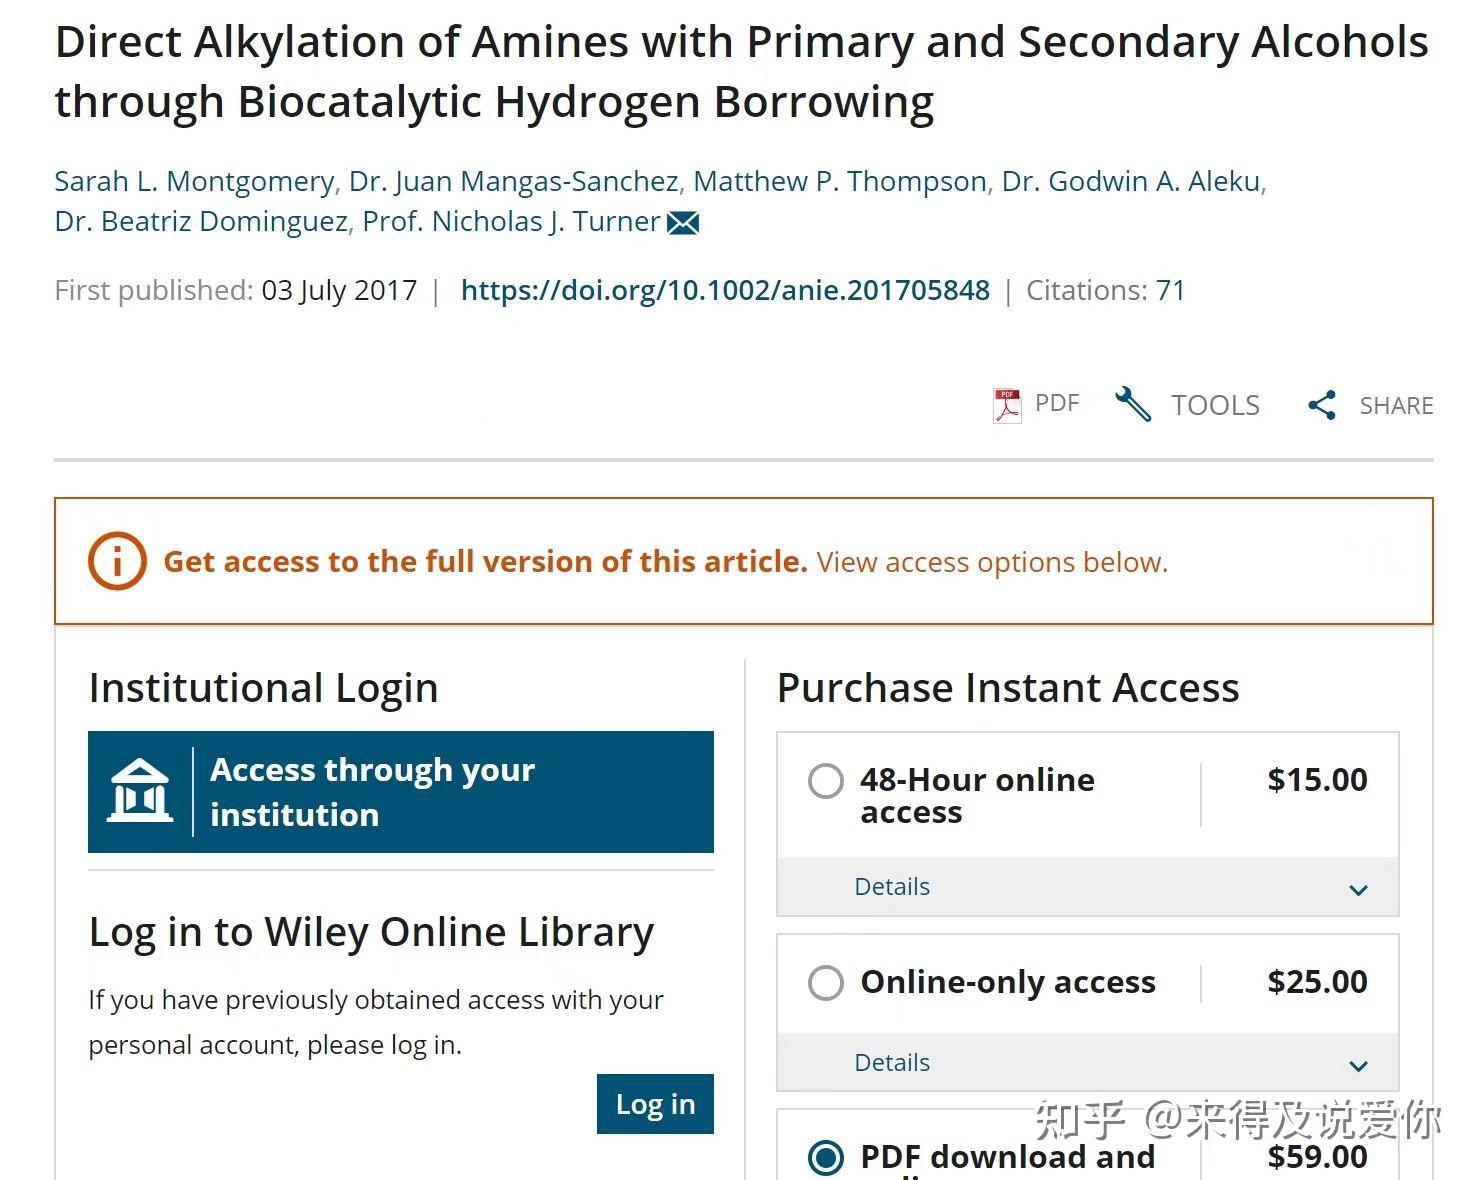Click author Dr. Juan Mangas-Sanchez
1479x1180 pixels.
pos(514,181)
